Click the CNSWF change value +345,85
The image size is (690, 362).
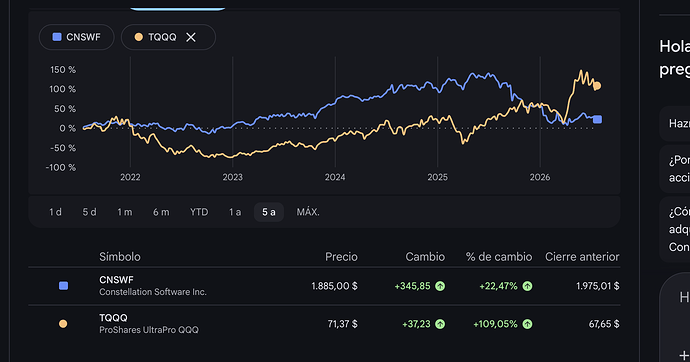click(412, 286)
